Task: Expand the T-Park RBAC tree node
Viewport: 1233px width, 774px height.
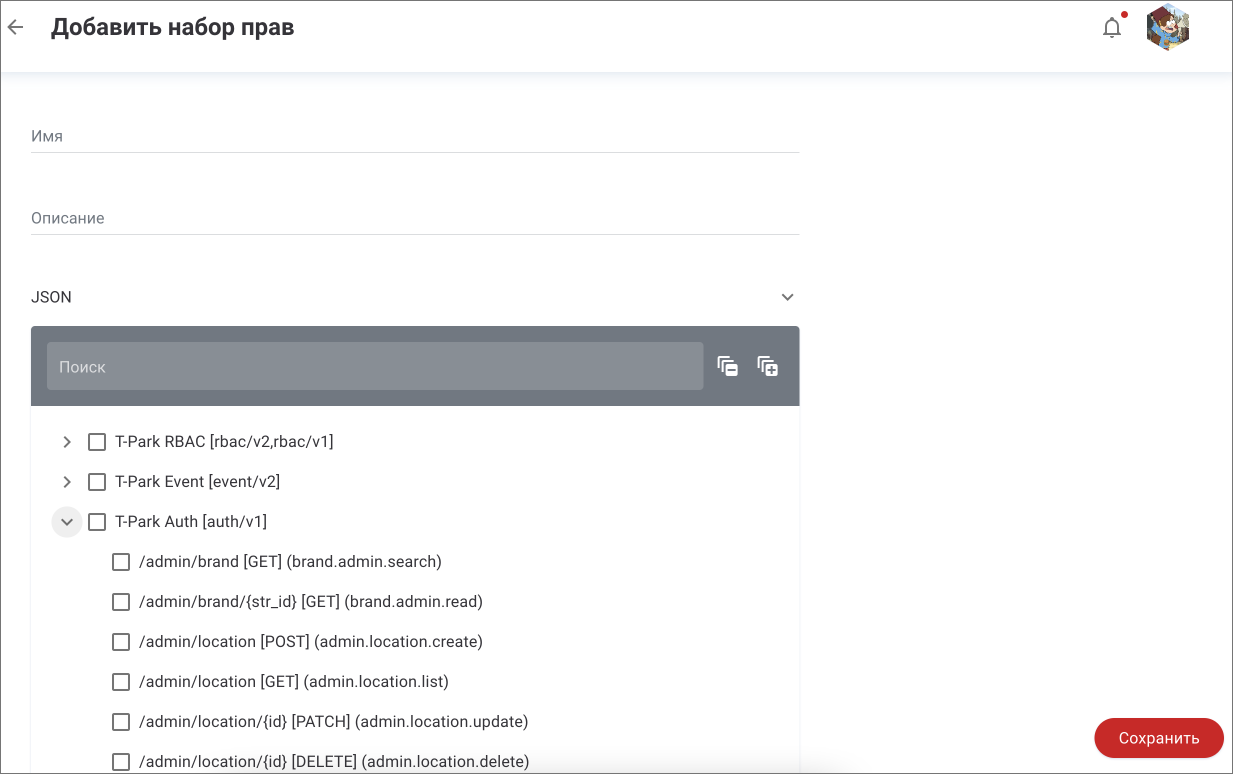Action: [67, 442]
